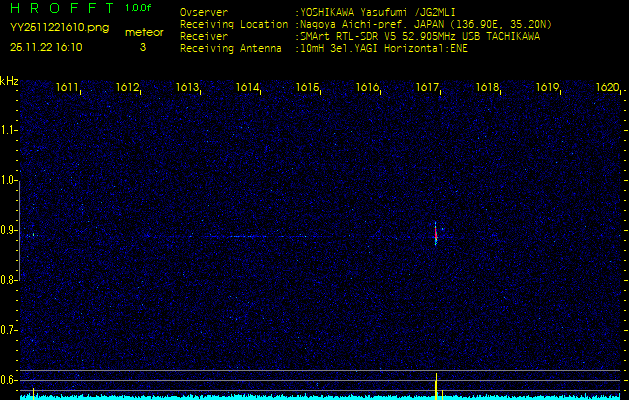Select the 1.1 kHz axis label
This screenshot has height=400, width=629.
coord(8,130)
